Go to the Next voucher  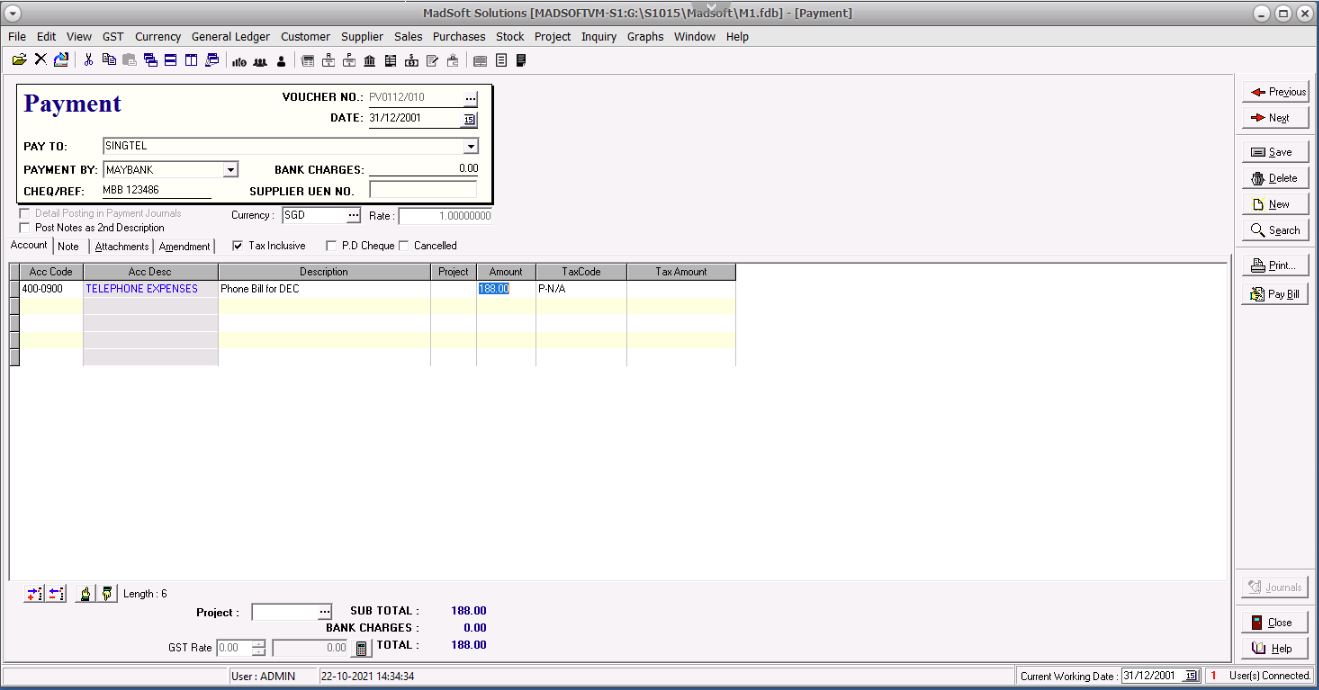pos(1275,118)
